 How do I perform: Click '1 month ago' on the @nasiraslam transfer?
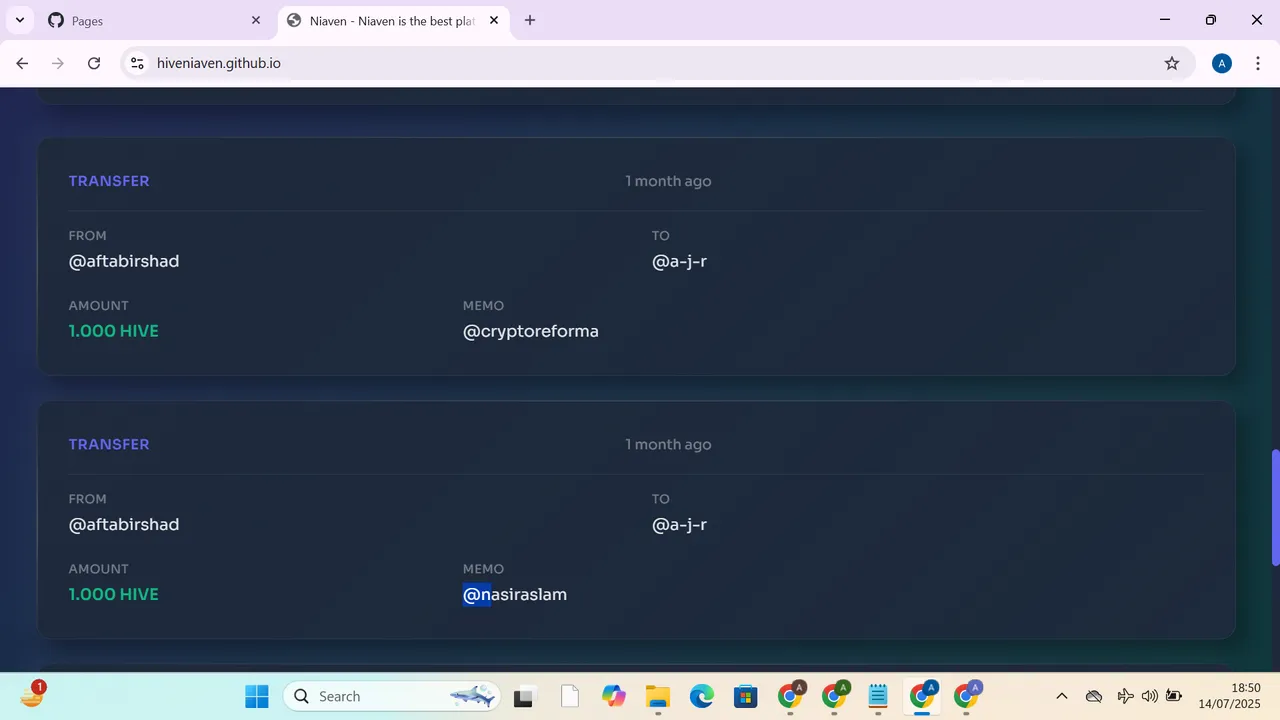[668, 444]
